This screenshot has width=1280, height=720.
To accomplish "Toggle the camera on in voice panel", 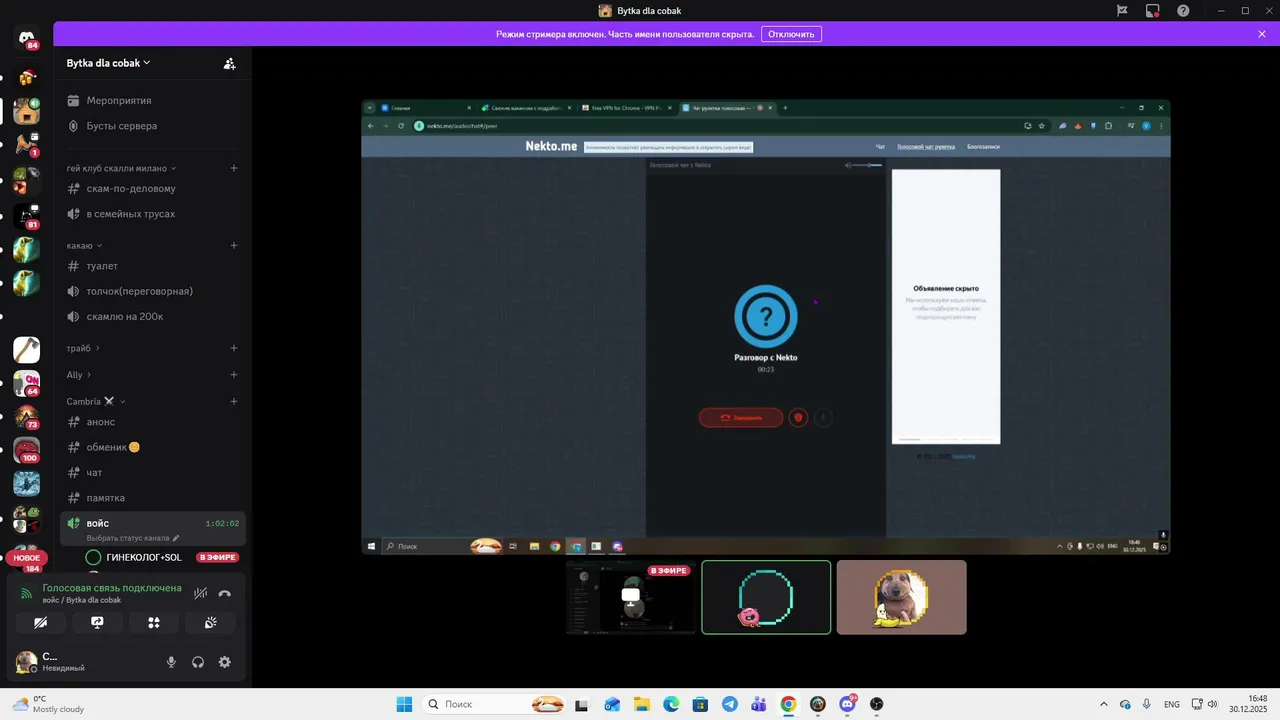I will coord(40,622).
